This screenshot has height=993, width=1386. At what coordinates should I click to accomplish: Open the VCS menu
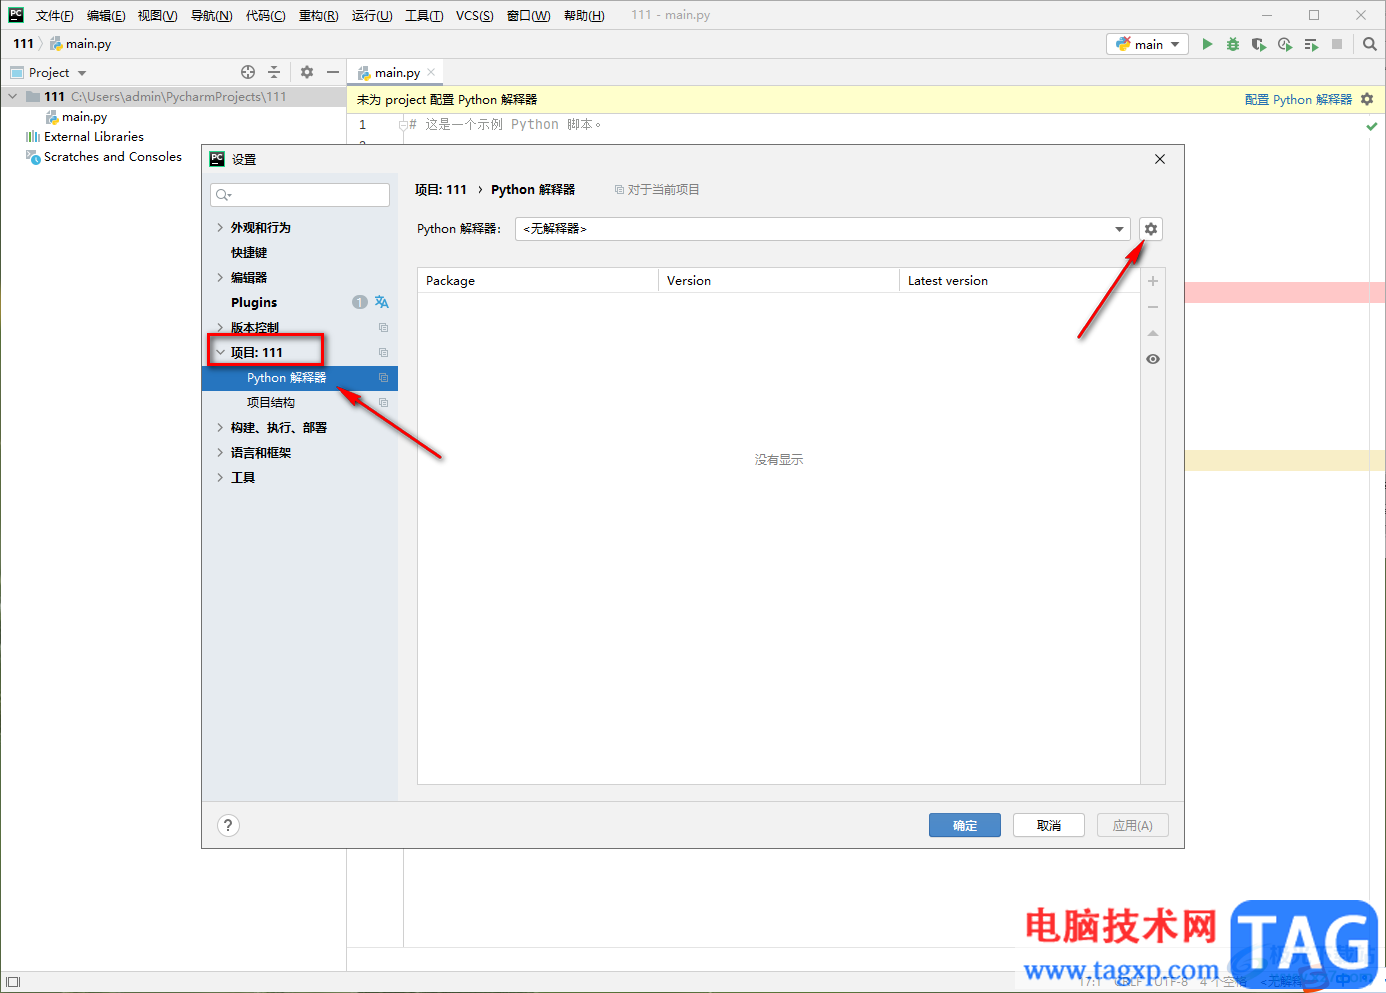click(474, 15)
